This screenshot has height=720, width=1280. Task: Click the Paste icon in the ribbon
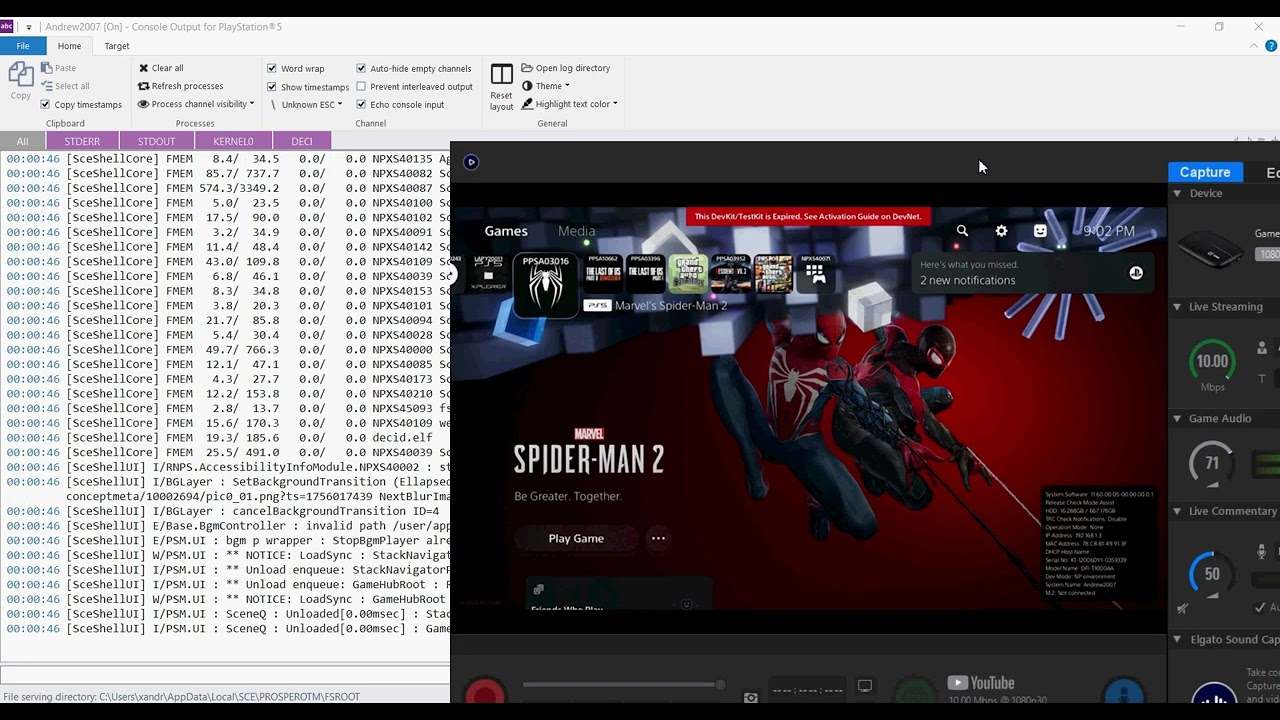pos(47,68)
